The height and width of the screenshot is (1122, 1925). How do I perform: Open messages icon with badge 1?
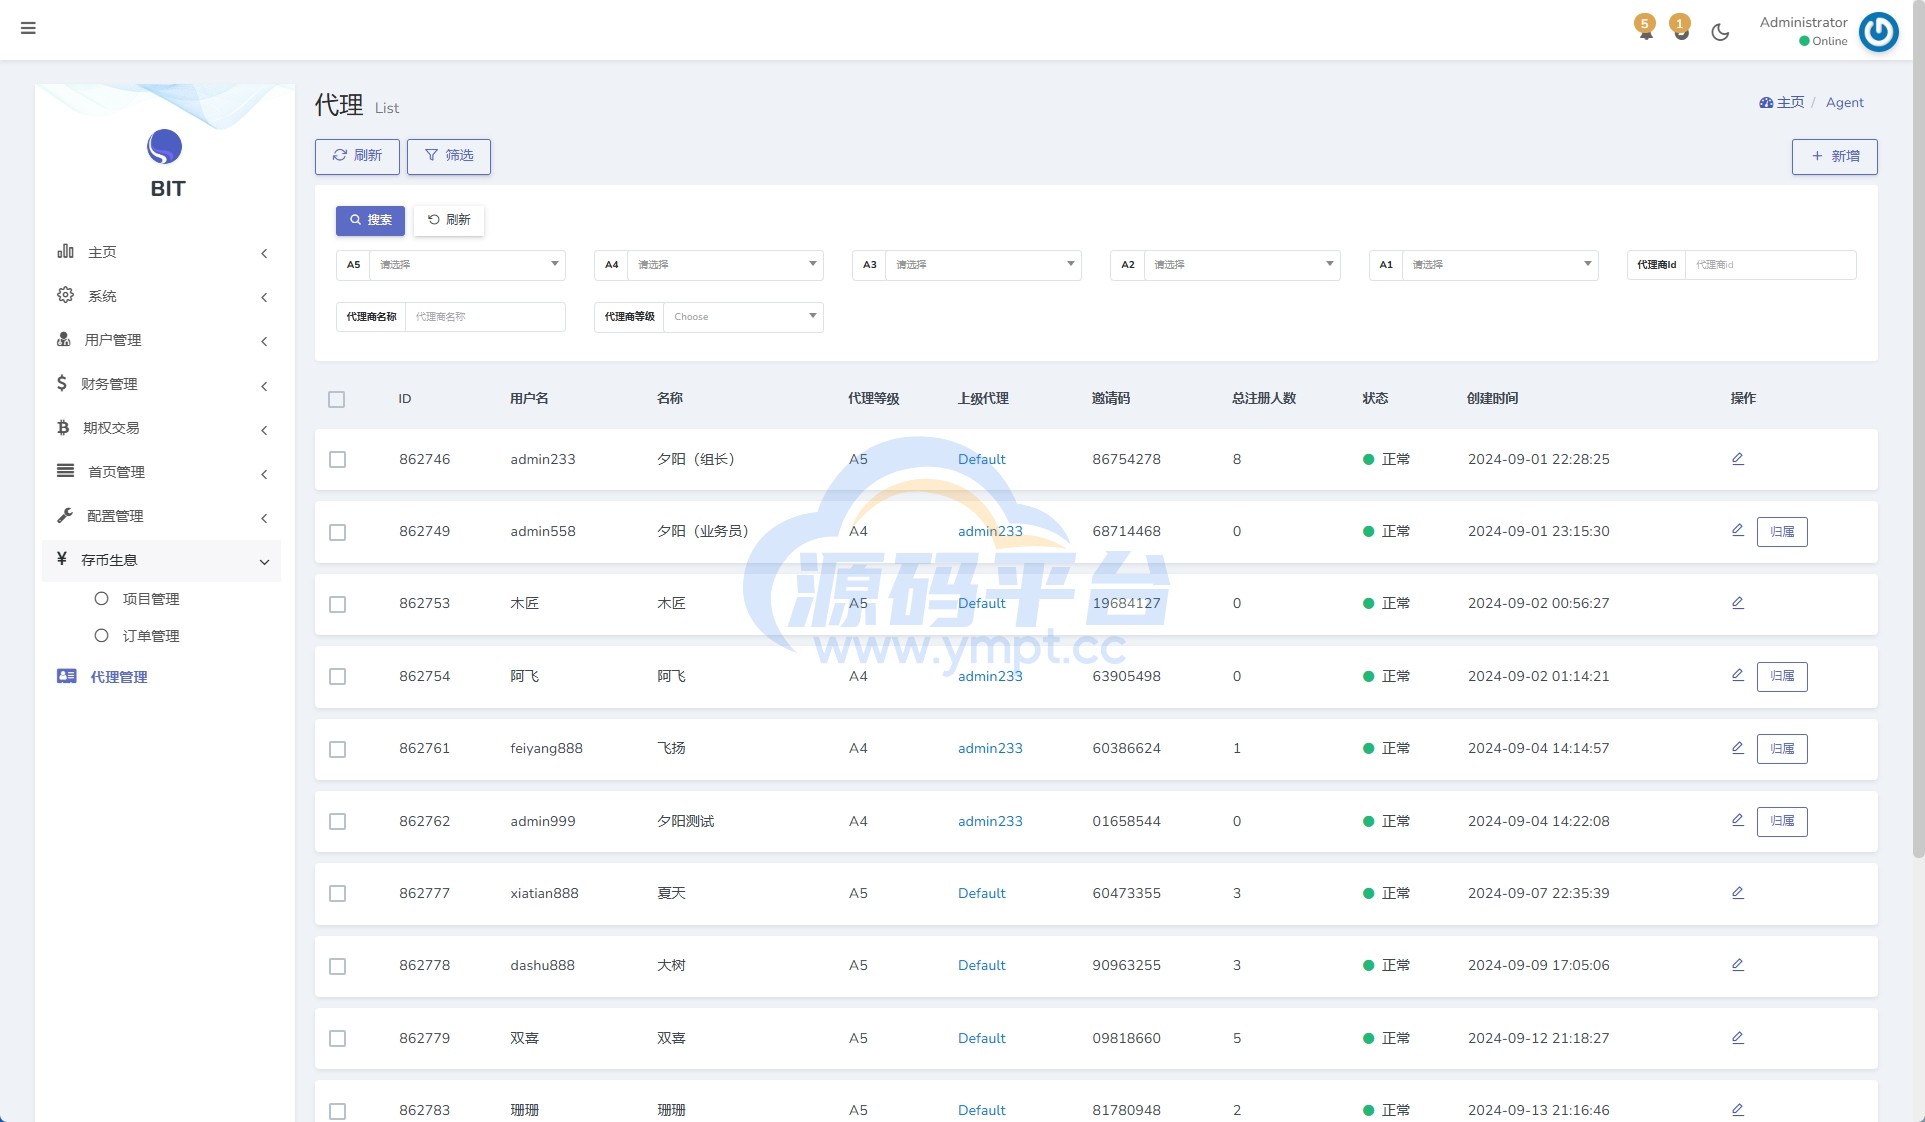pyautogui.click(x=1681, y=28)
